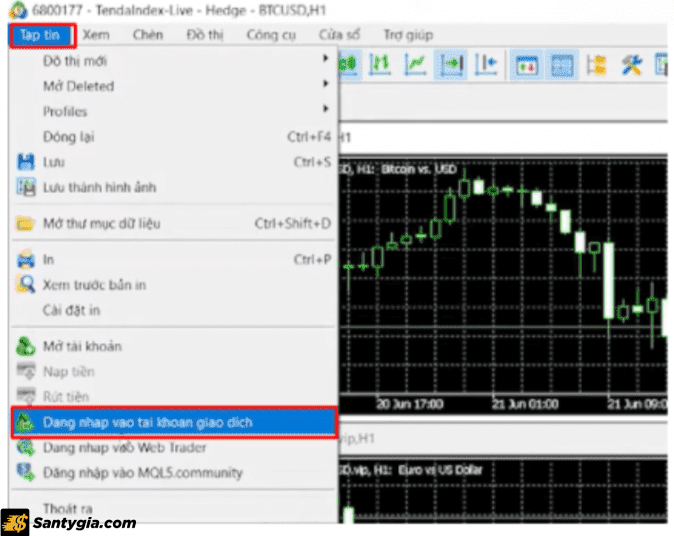674x536 pixels.
Task: Click the Lưu thành hình ảnh icon
Action: point(25,187)
